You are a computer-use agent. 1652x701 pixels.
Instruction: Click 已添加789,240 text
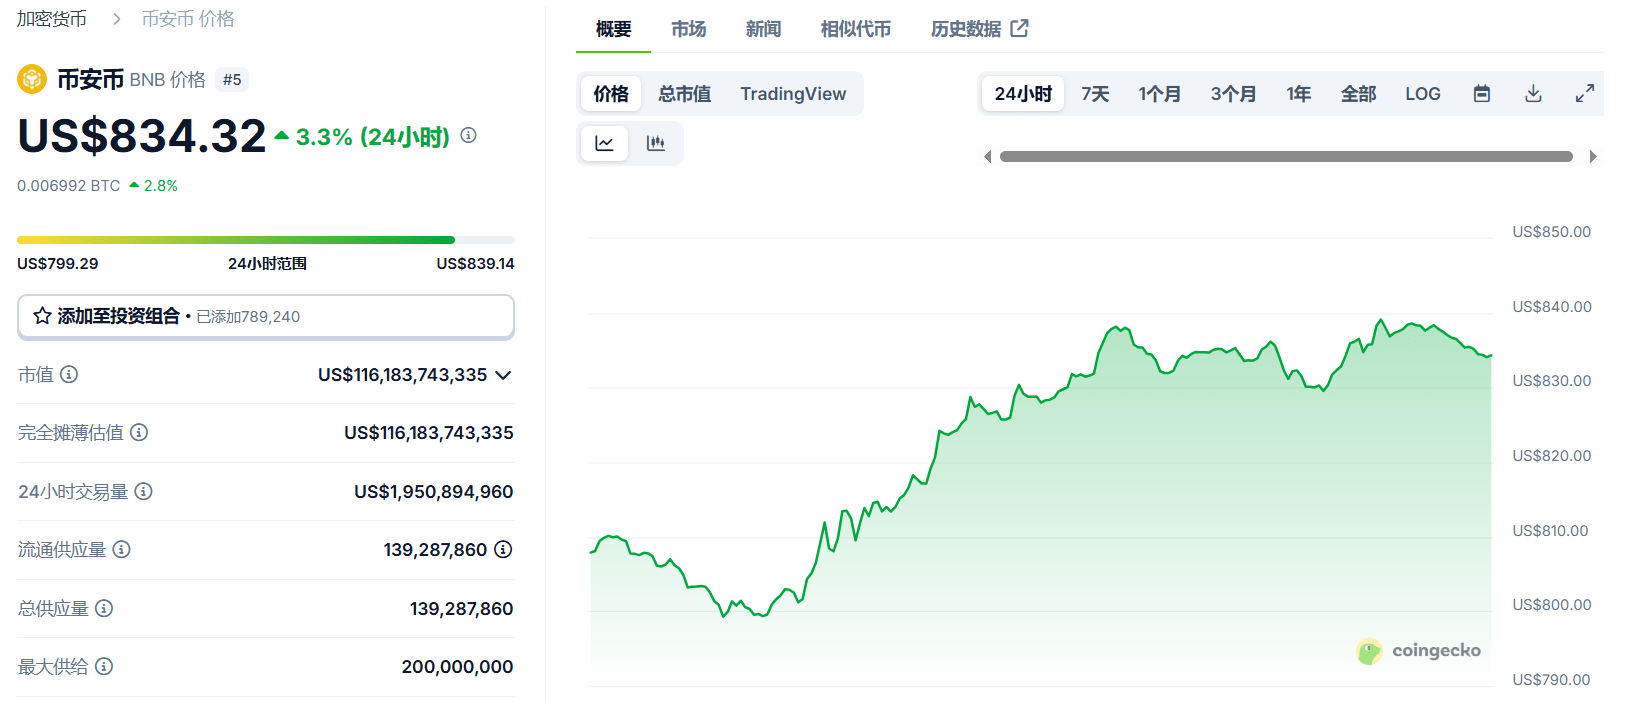[x=248, y=317]
